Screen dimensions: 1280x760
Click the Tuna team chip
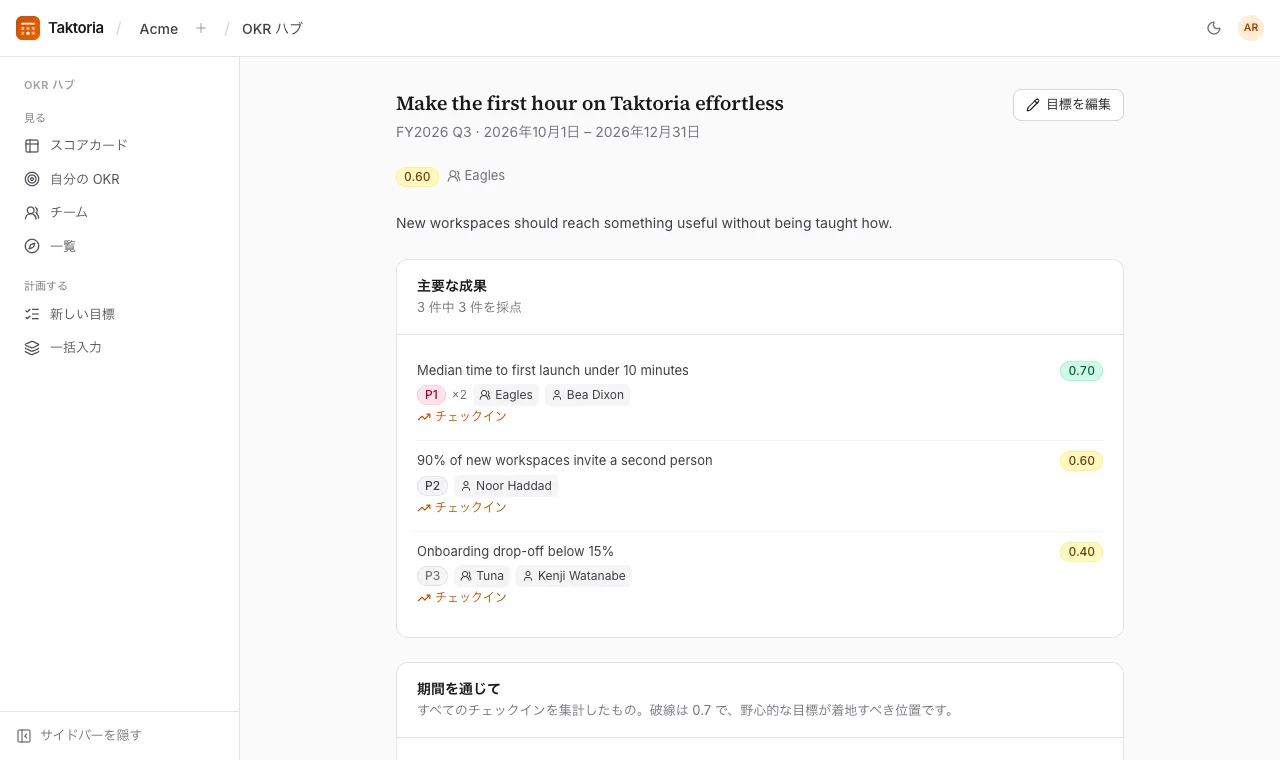[482, 576]
